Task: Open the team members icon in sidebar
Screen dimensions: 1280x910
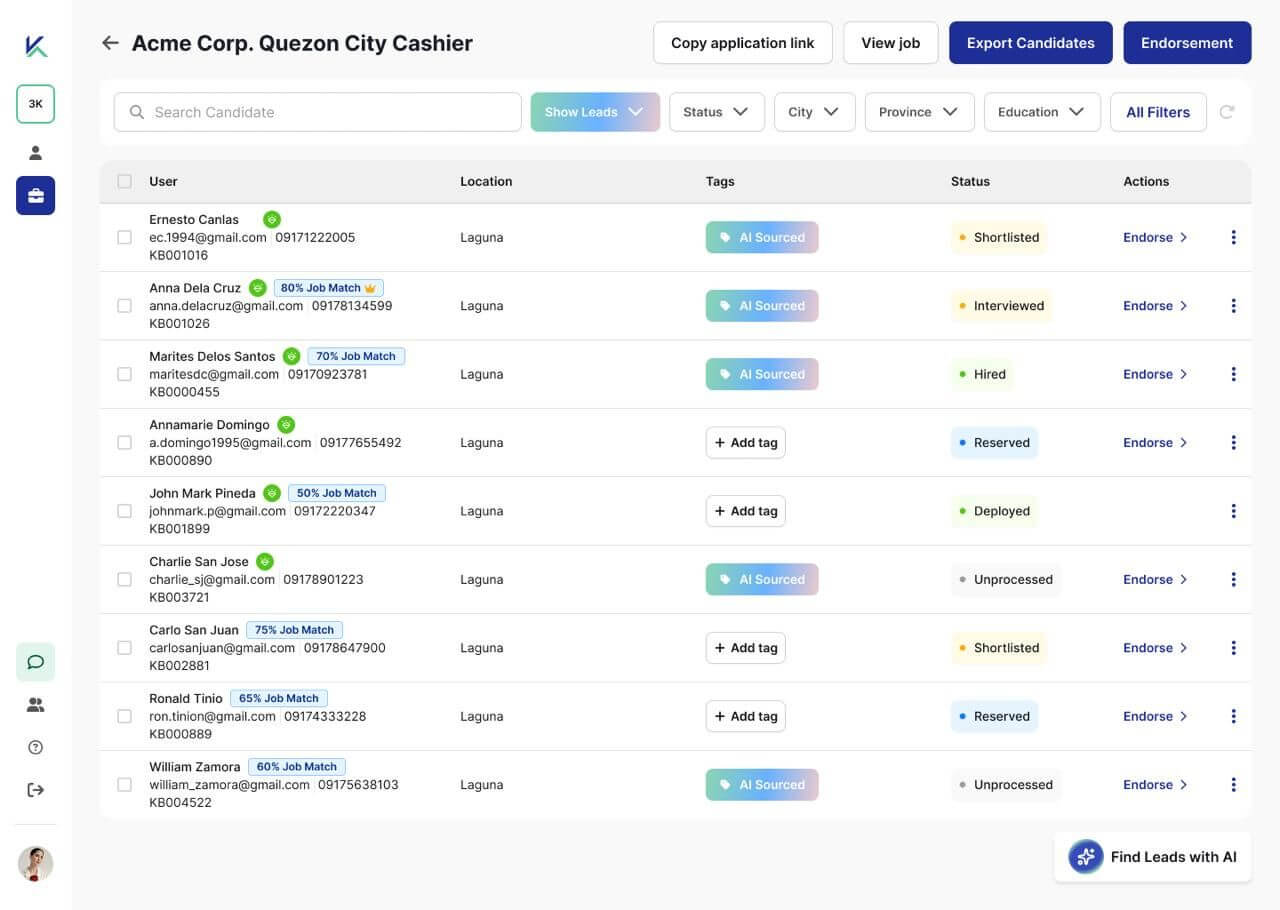Action: point(35,705)
